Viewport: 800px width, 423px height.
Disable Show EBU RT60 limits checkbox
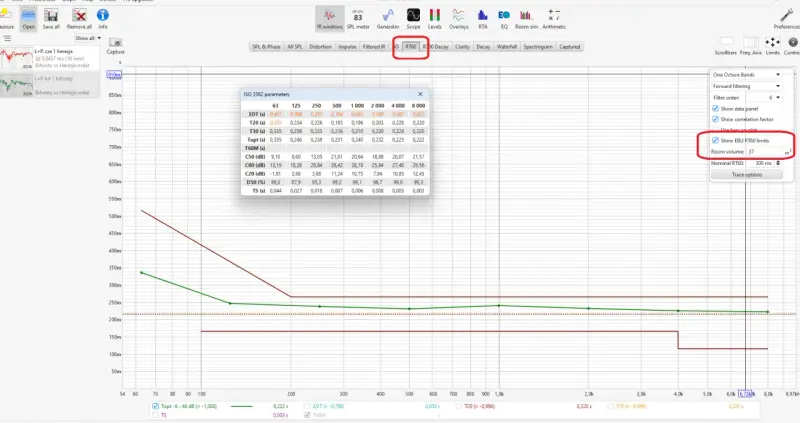tap(715, 140)
